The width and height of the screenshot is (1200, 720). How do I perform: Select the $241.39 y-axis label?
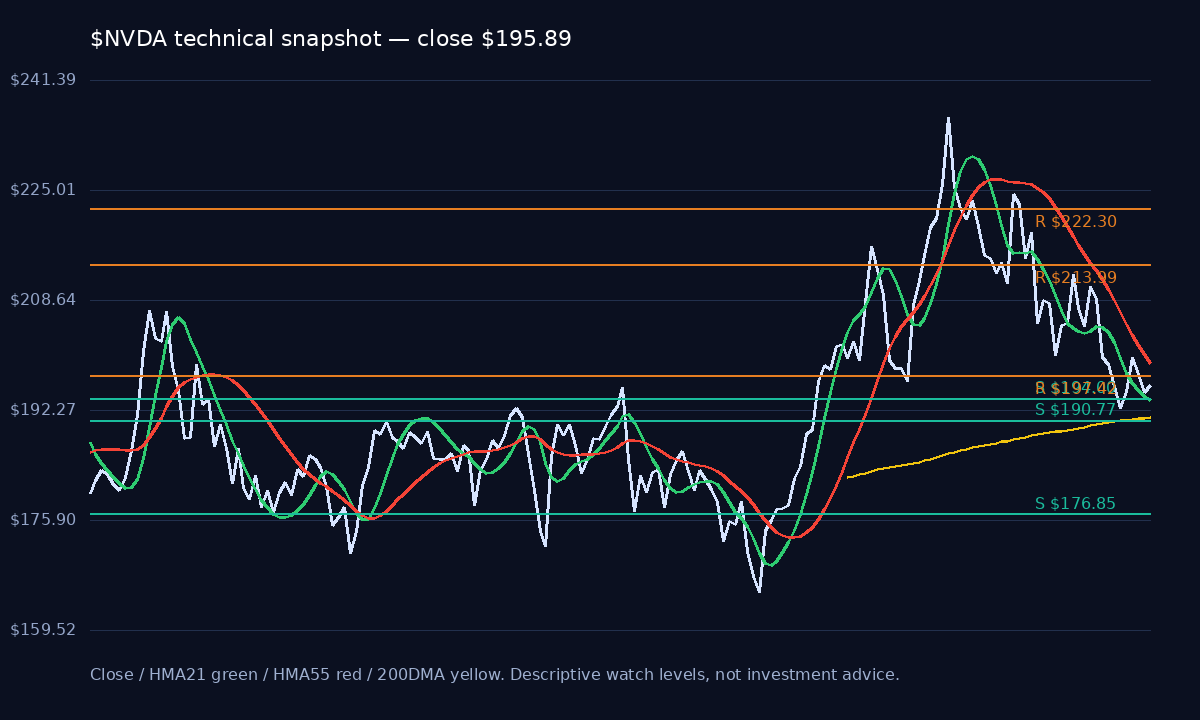pyautogui.click(x=43, y=80)
